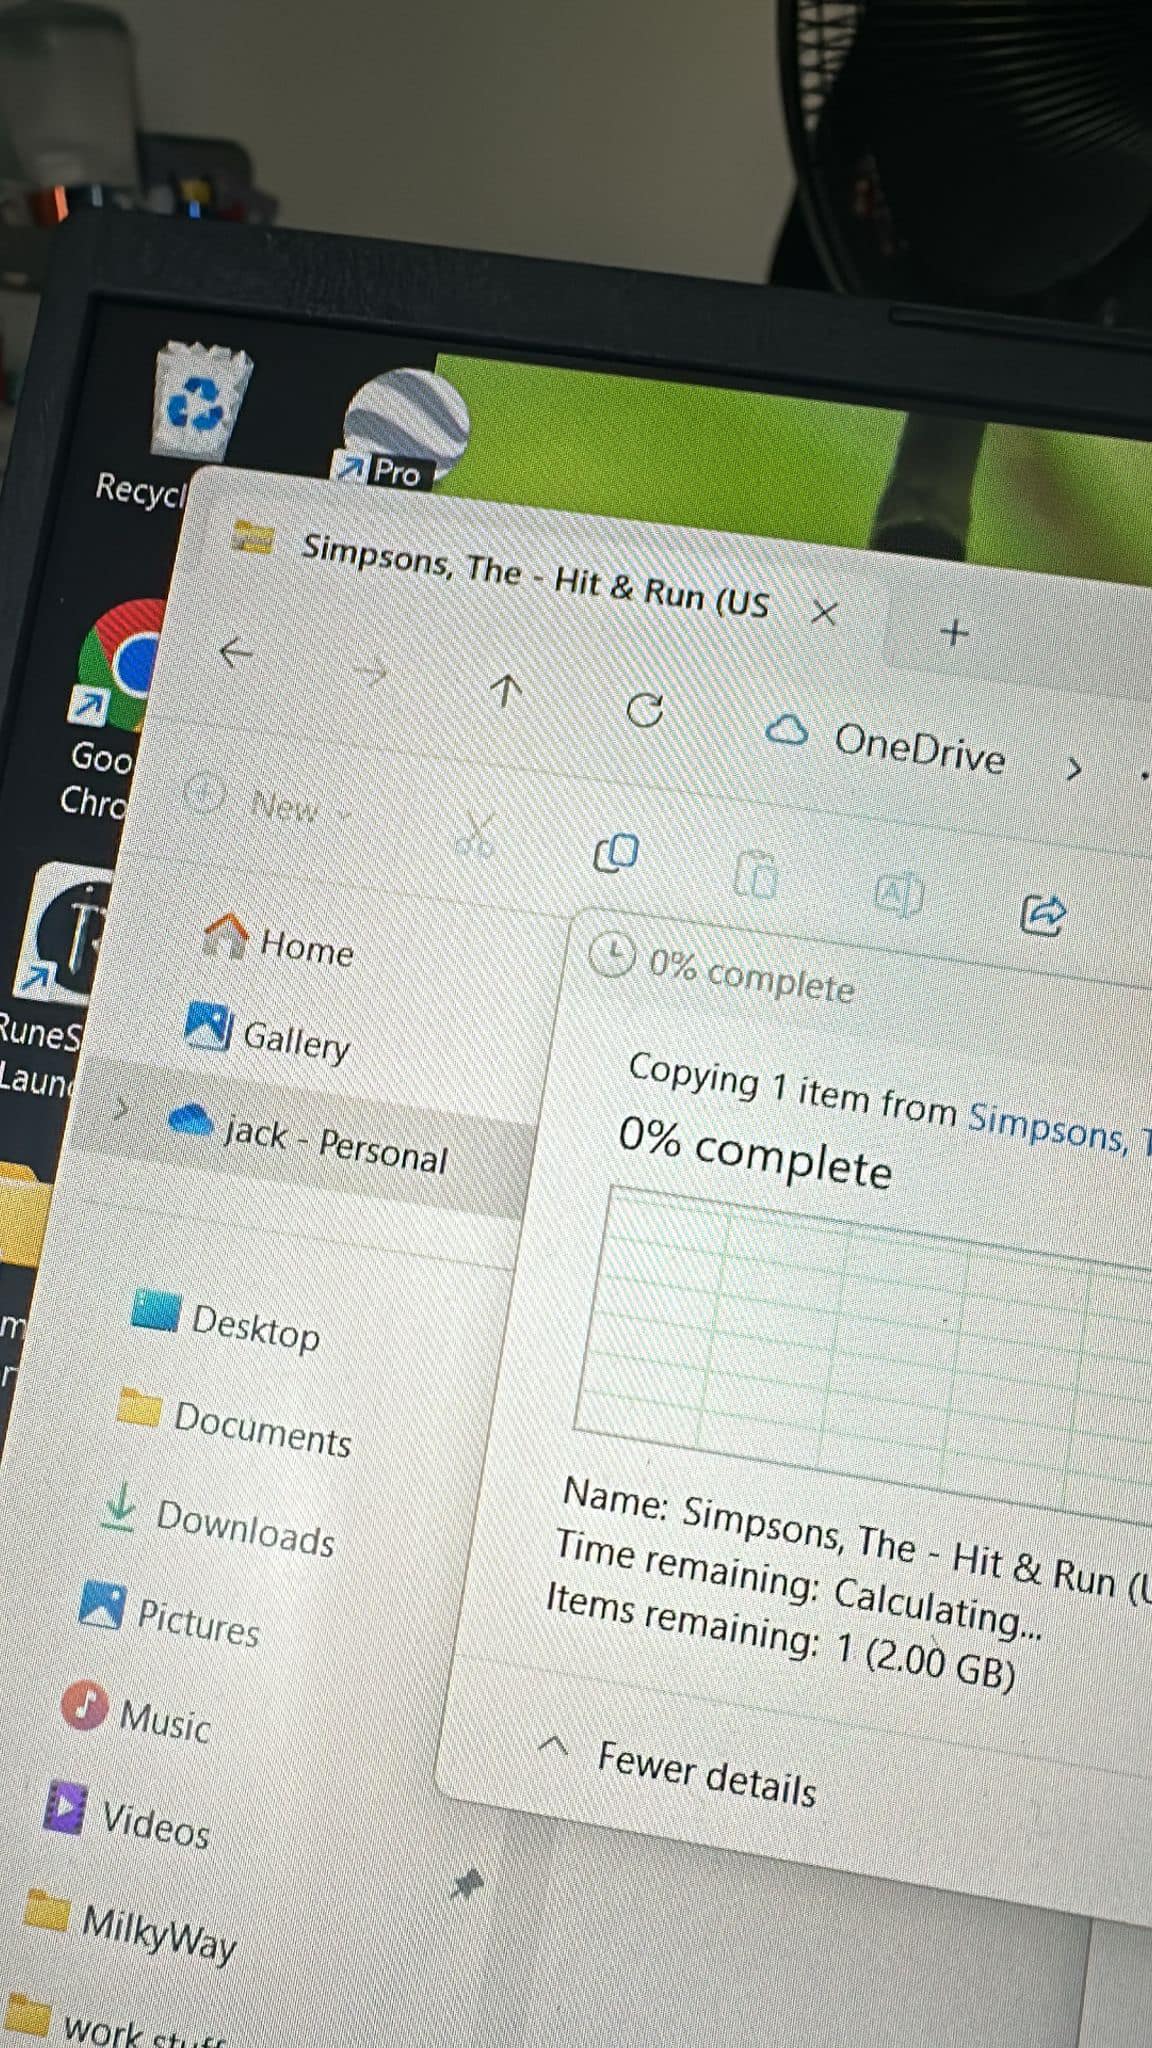Image resolution: width=1152 pixels, height=2048 pixels.
Task: Open Pictures quick access folder
Action: coord(170,1615)
